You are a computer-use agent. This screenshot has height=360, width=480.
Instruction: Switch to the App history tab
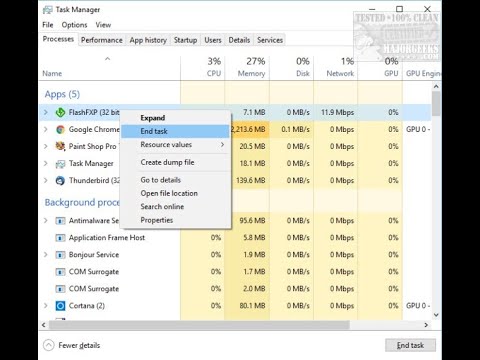point(148,40)
